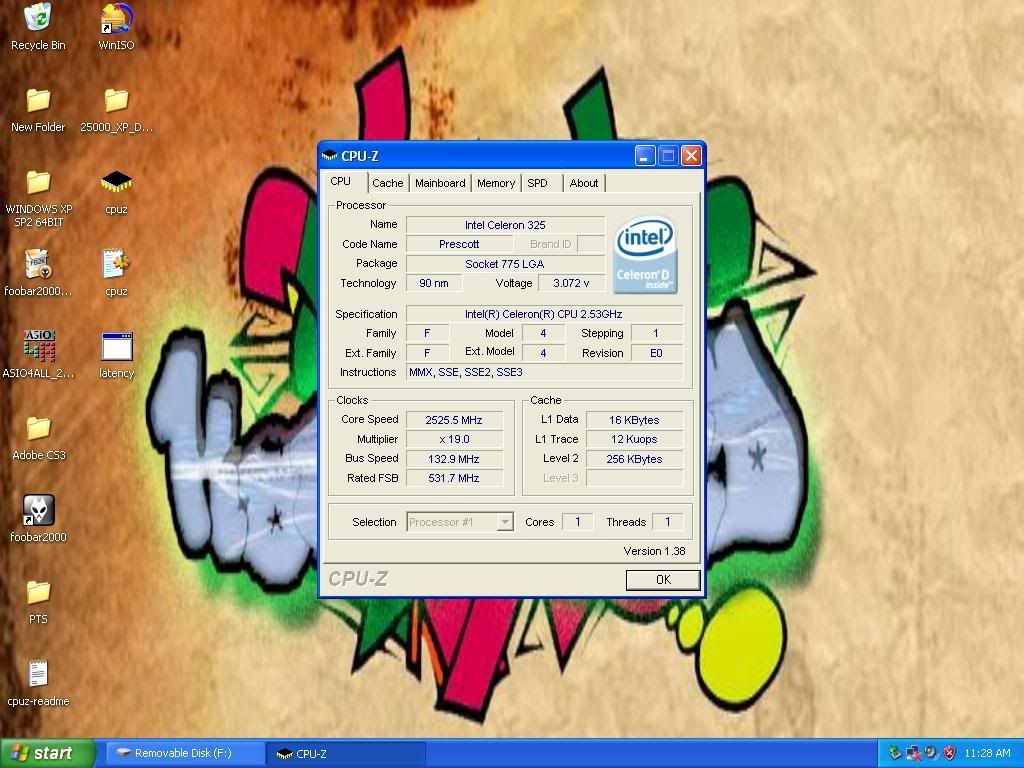Click the Stepping value "1"
The height and width of the screenshot is (768, 1024).
click(x=656, y=334)
